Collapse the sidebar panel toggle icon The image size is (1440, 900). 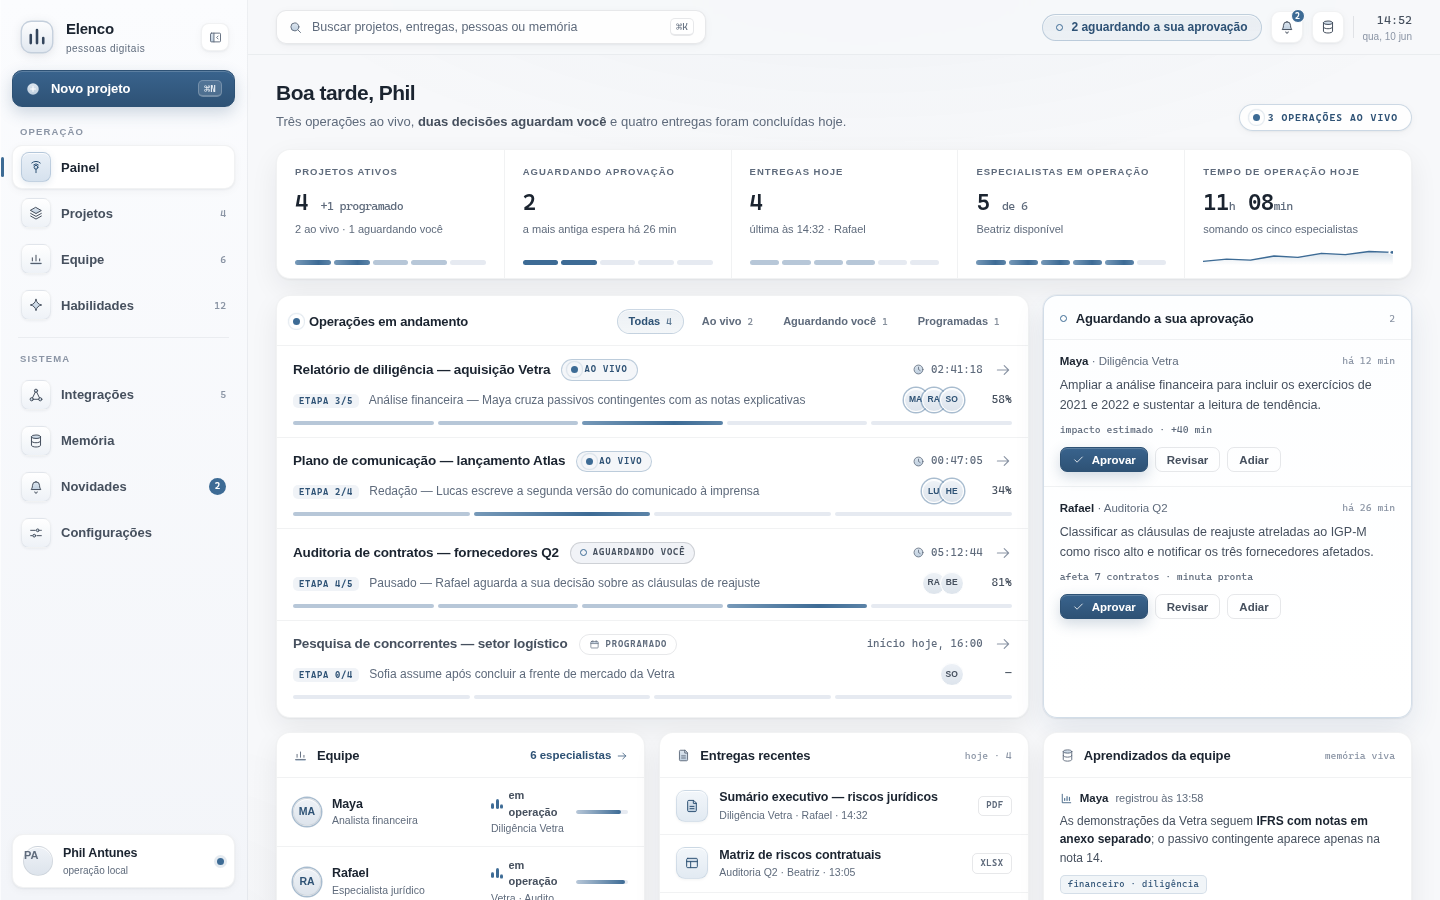pos(215,37)
